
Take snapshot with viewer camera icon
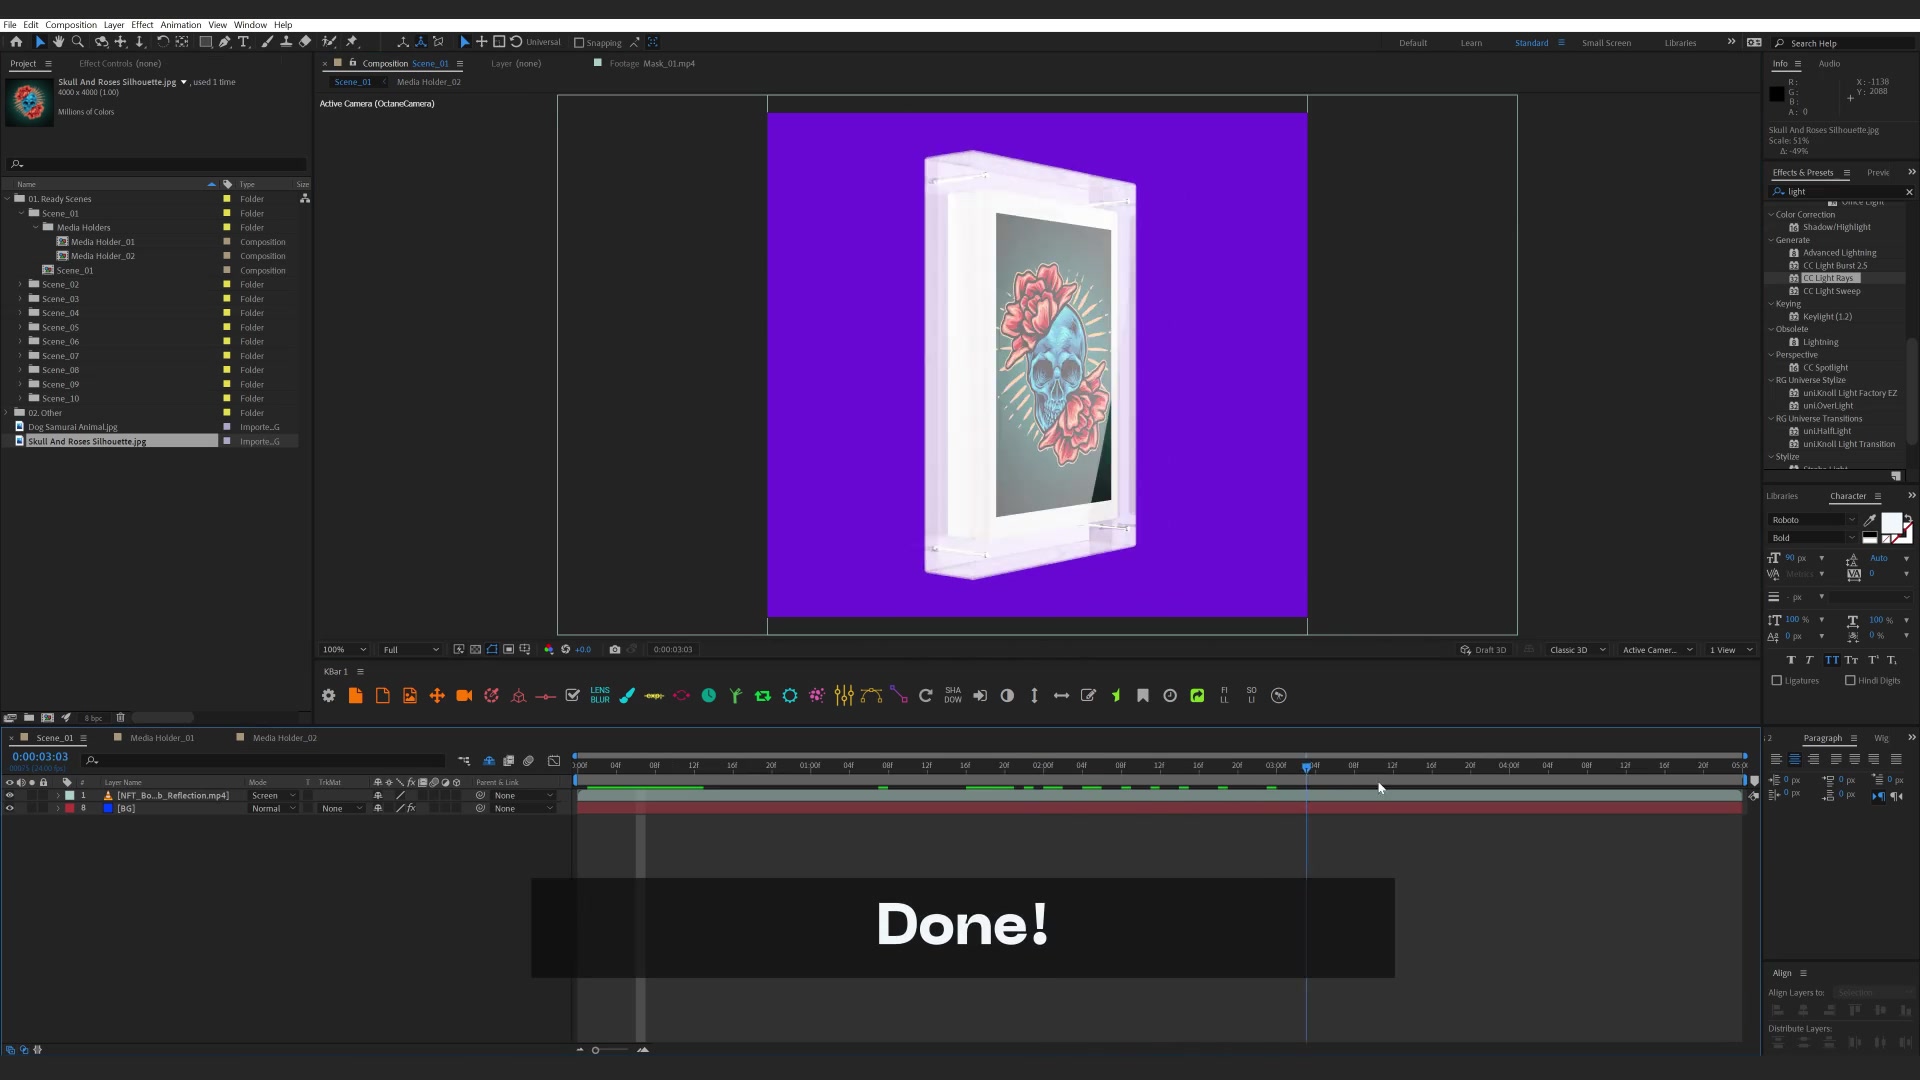pyautogui.click(x=615, y=650)
